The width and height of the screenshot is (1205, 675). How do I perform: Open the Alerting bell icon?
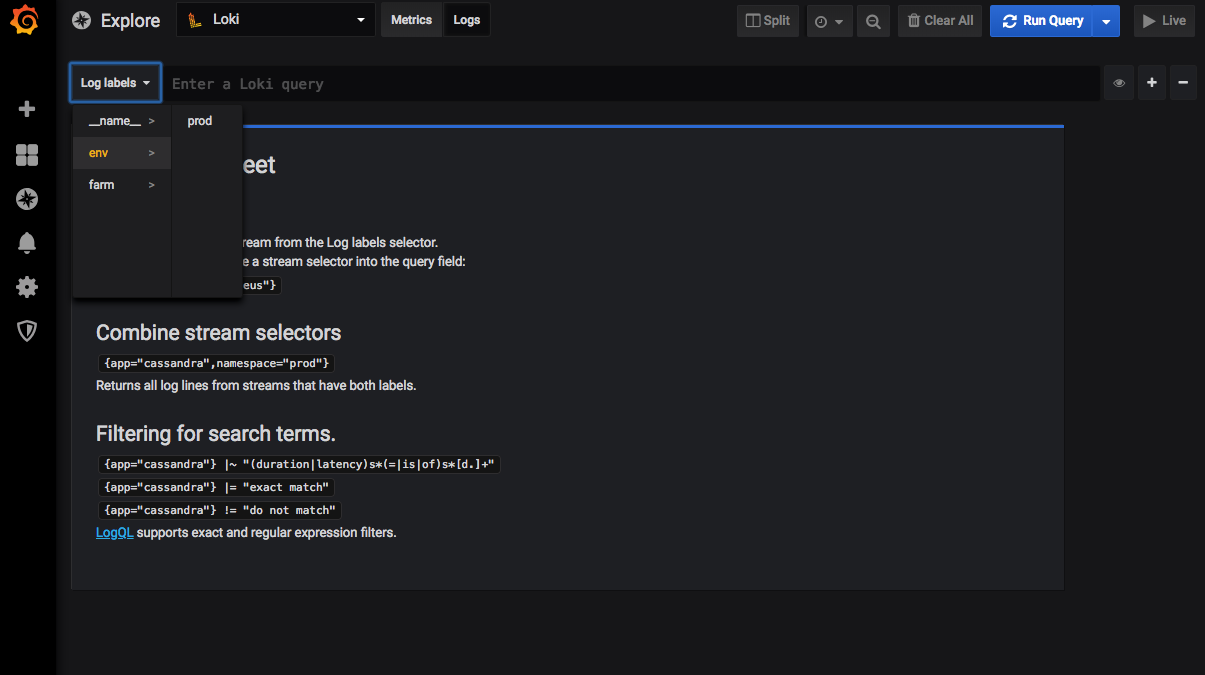[x=27, y=242]
